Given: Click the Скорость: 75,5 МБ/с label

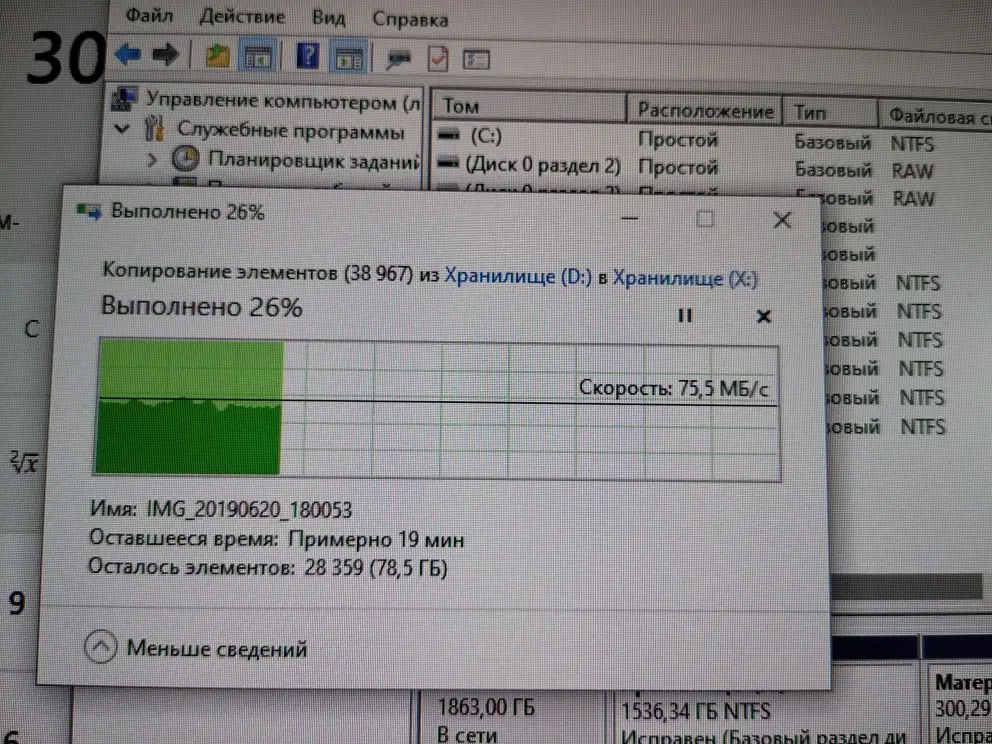Looking at the screenshot, I should click(674, 387).
